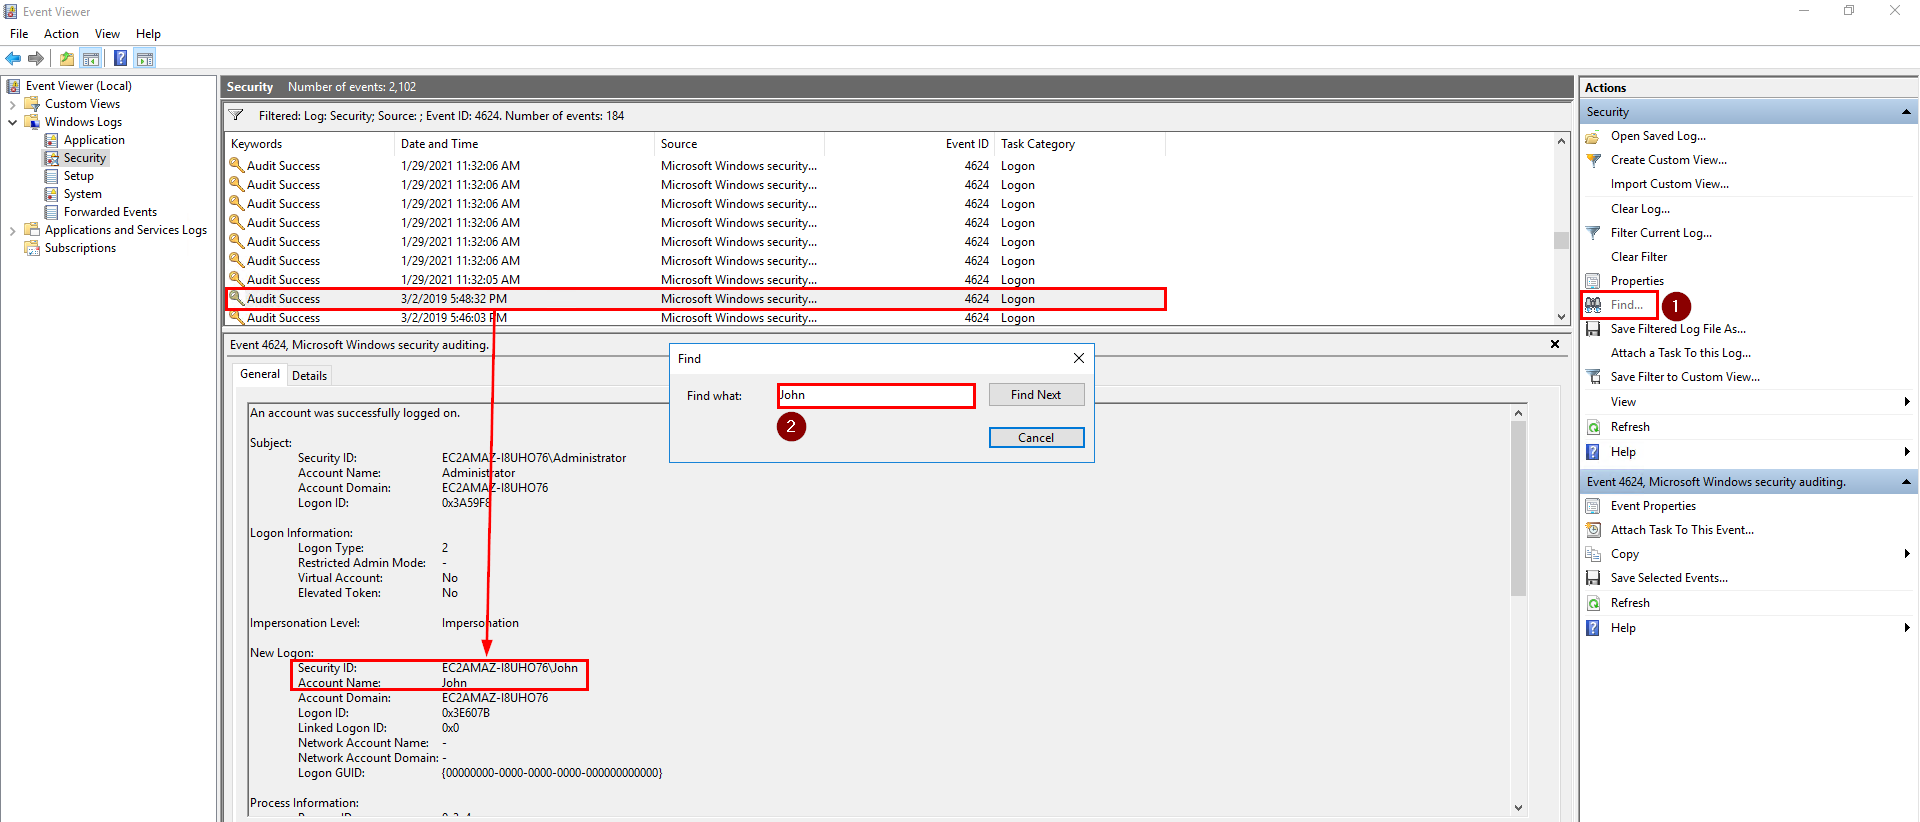Collapse the Windows Logs tree node
Image resolution: width=1920 pixels, height=822 pixels.
click(12, 122)
